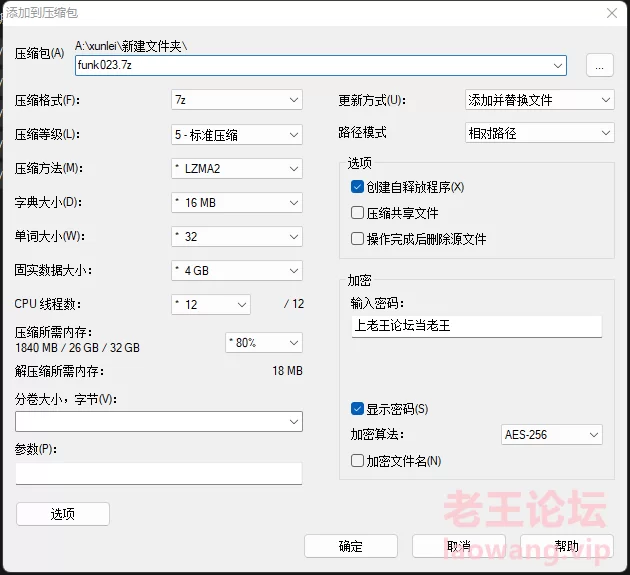Image resolution: width=630 pixels, height=575 pixels.
Task: Close the 添加到压缩包 dialog
Action: point(612,13)
